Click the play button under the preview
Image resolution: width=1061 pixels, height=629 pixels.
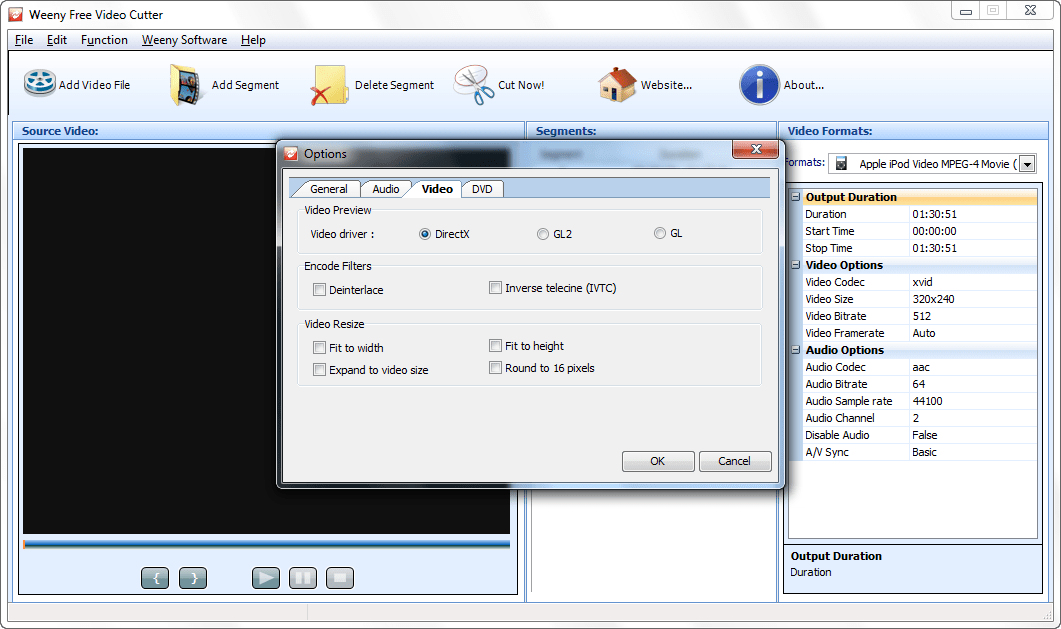265,577
